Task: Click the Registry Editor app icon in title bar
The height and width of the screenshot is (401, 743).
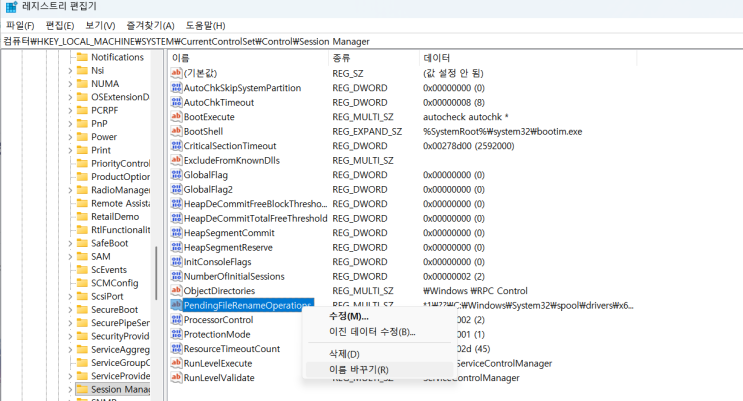Action: click(x=11, y=7)
